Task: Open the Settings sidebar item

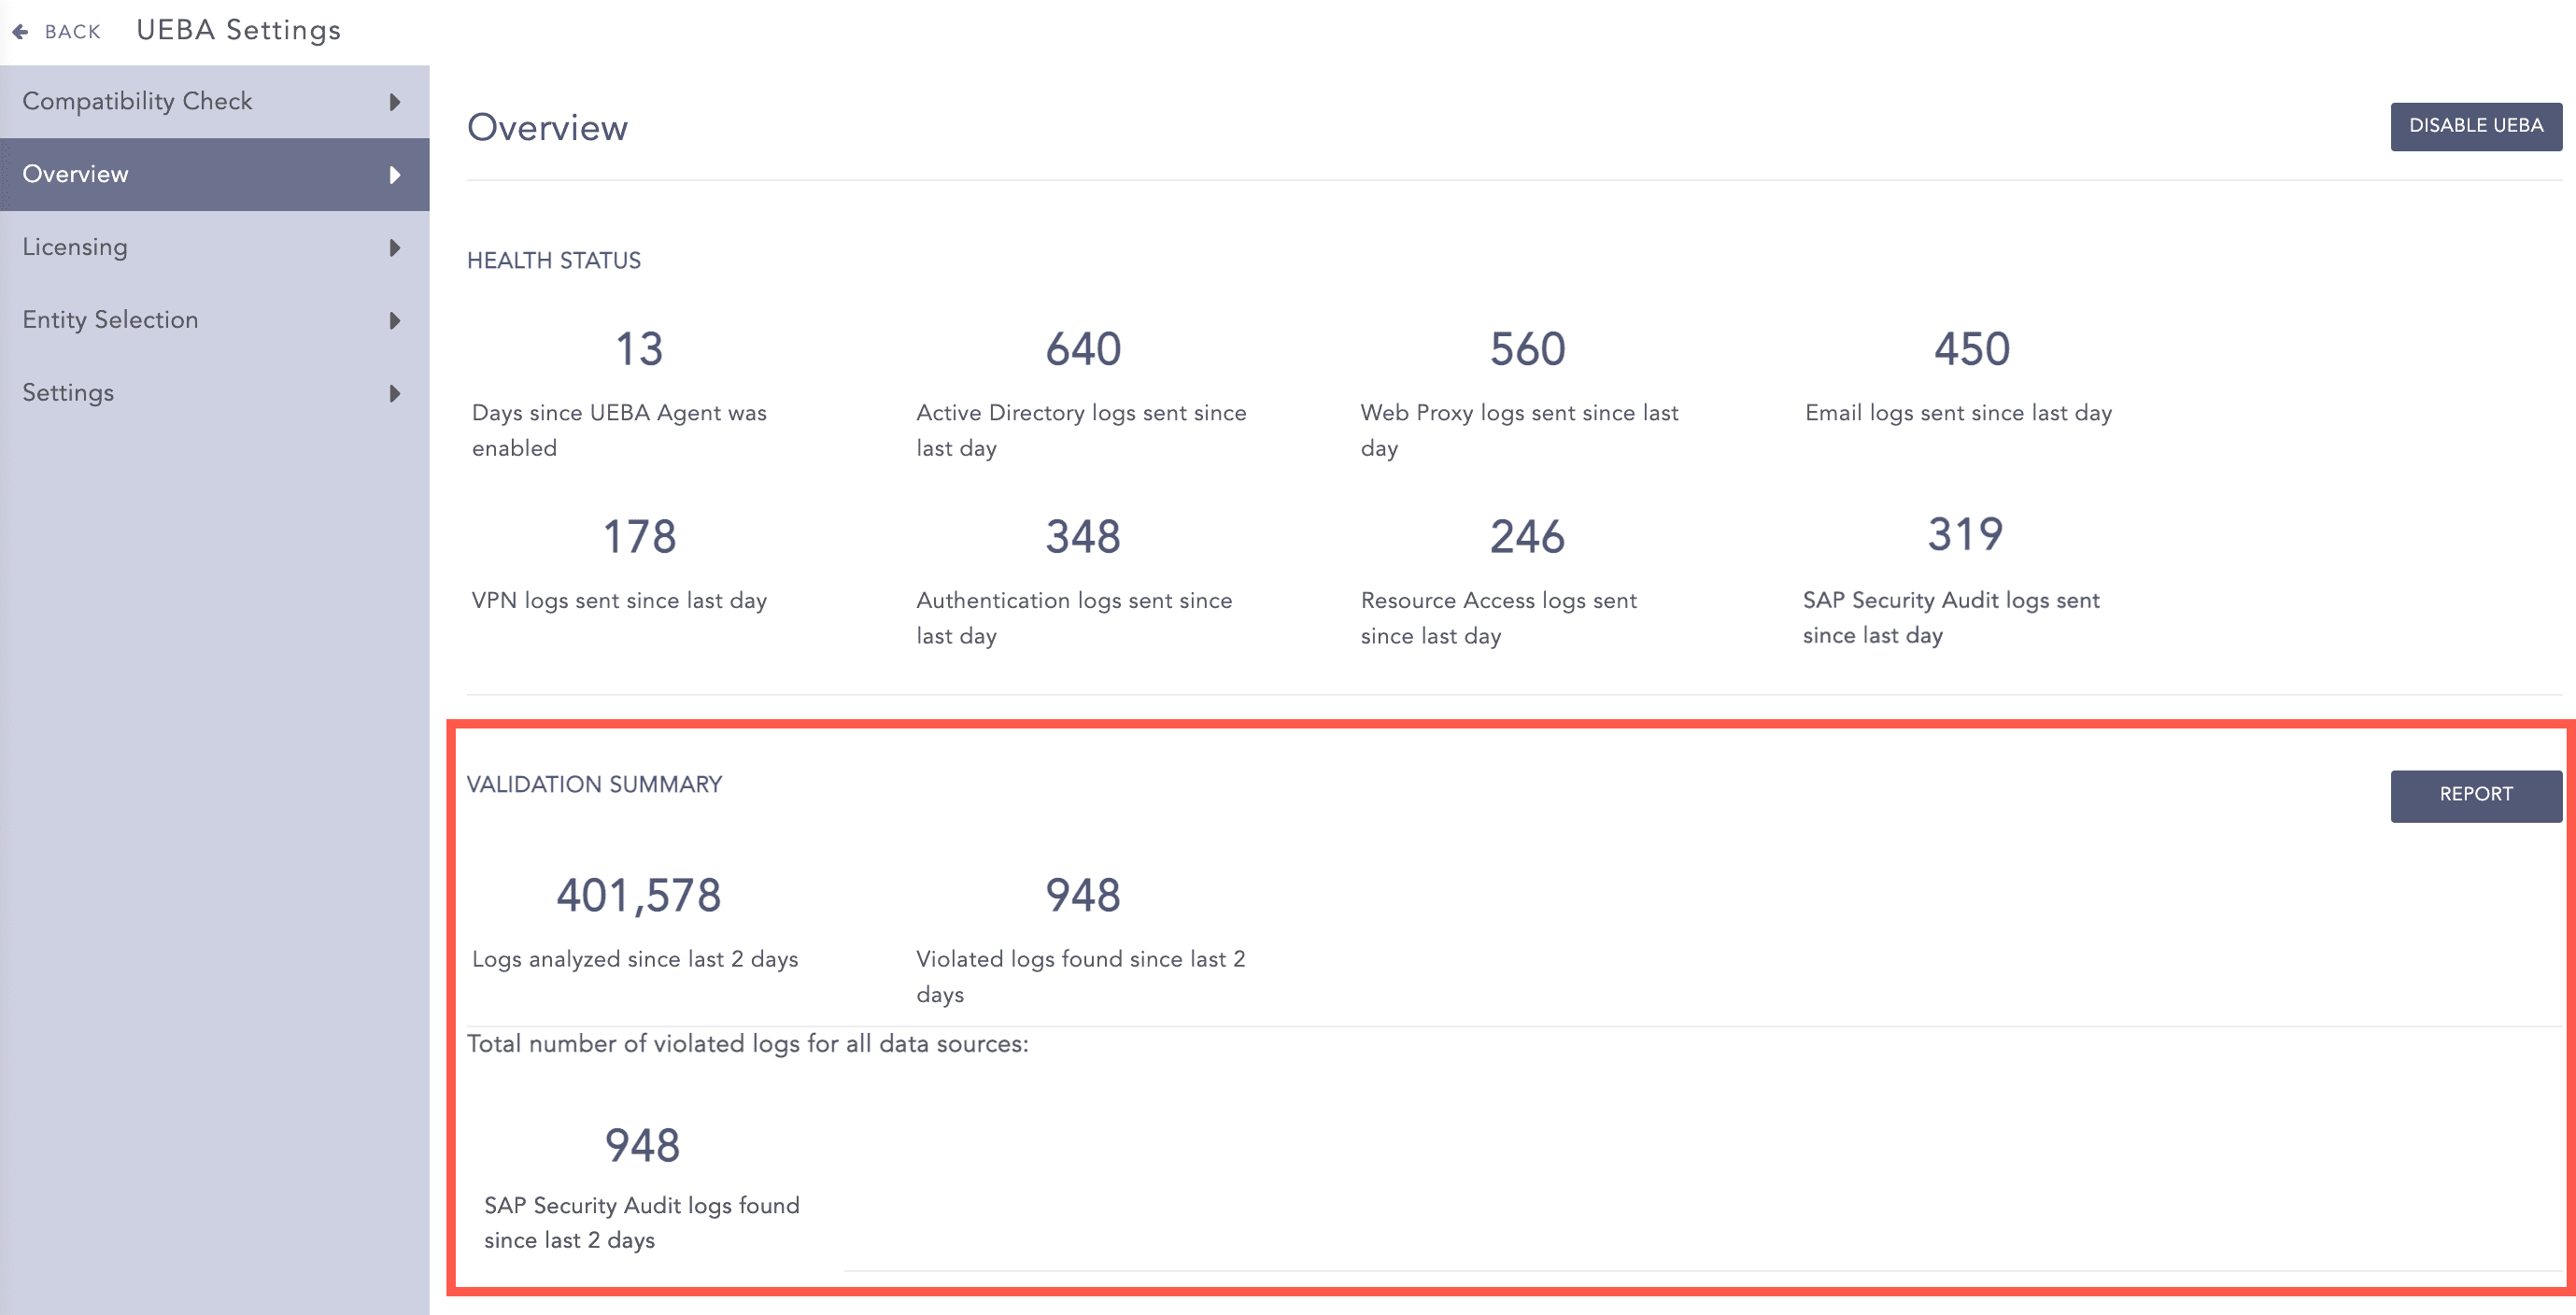Action: pos(68,393)
